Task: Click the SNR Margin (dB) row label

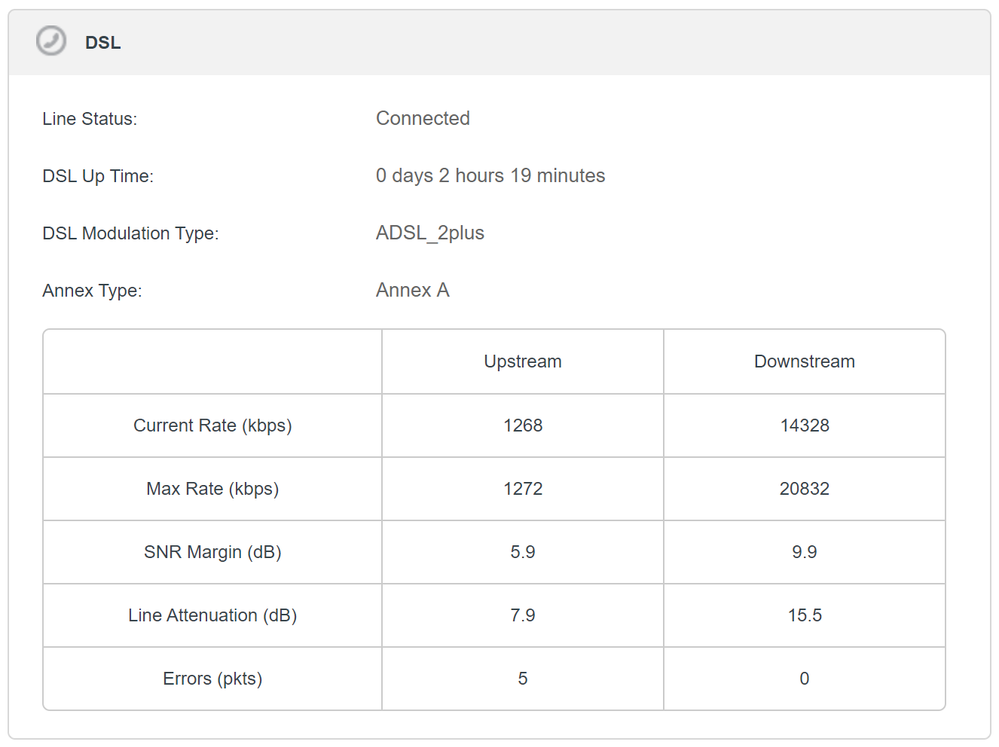Action: coord(212,552)
